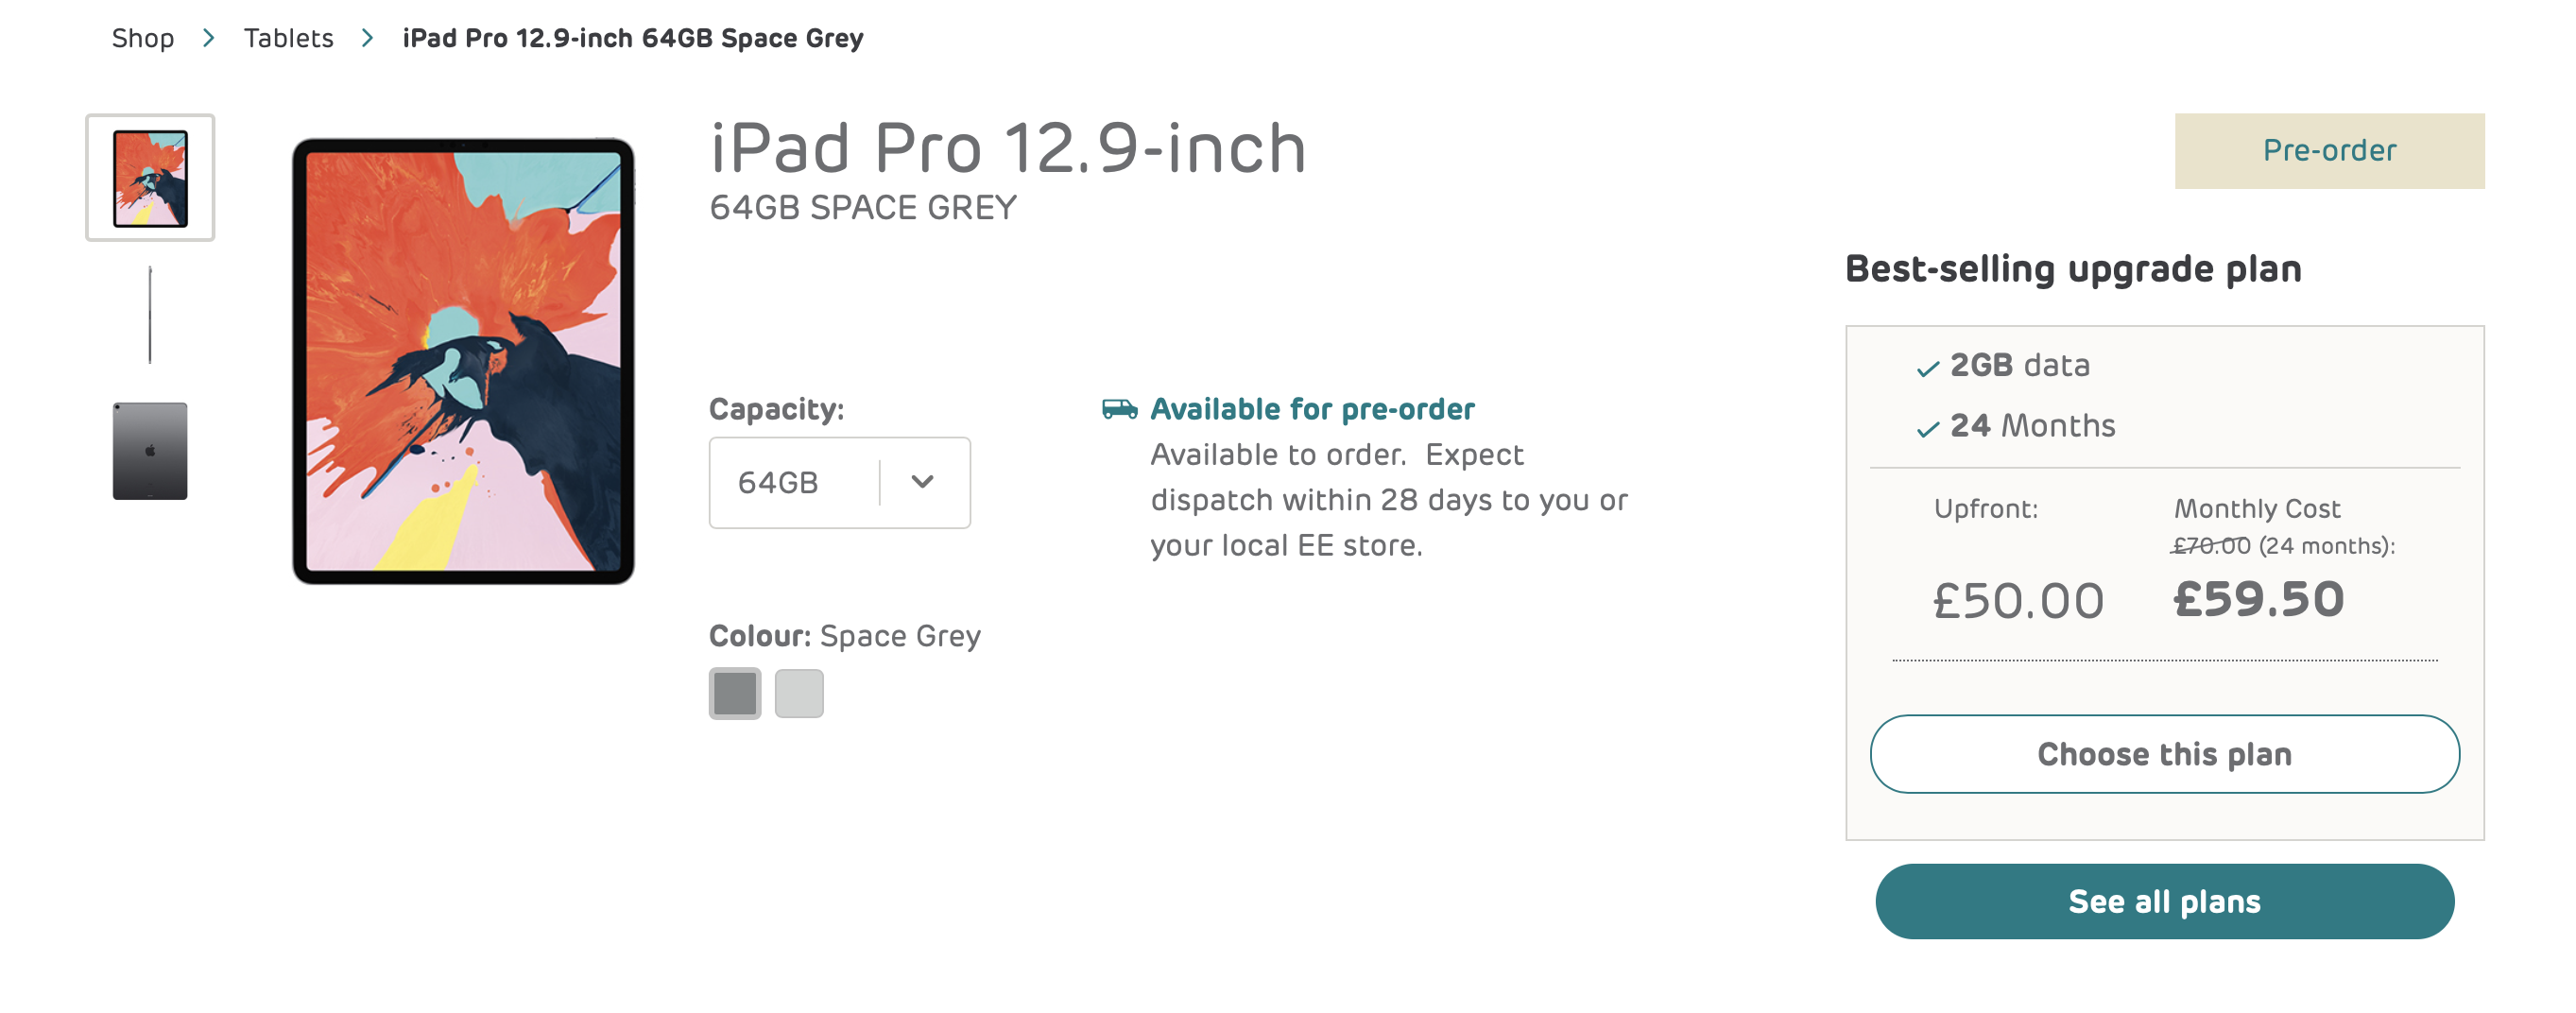Click the iPad Pro breadcrumb title

(632, 38)
